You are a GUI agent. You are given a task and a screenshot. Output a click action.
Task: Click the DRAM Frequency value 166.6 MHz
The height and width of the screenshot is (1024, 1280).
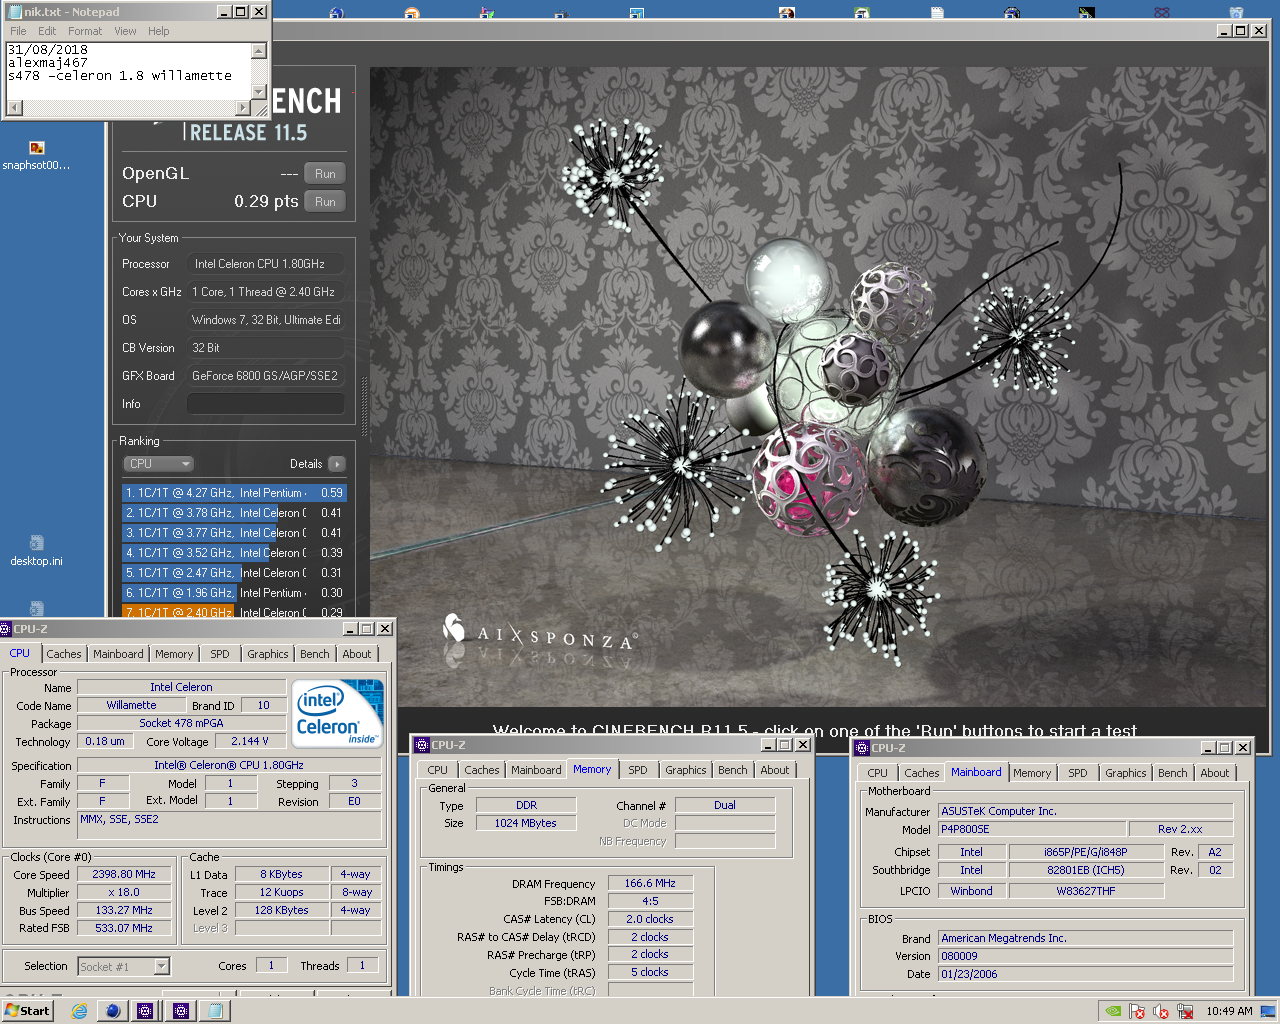650,883
